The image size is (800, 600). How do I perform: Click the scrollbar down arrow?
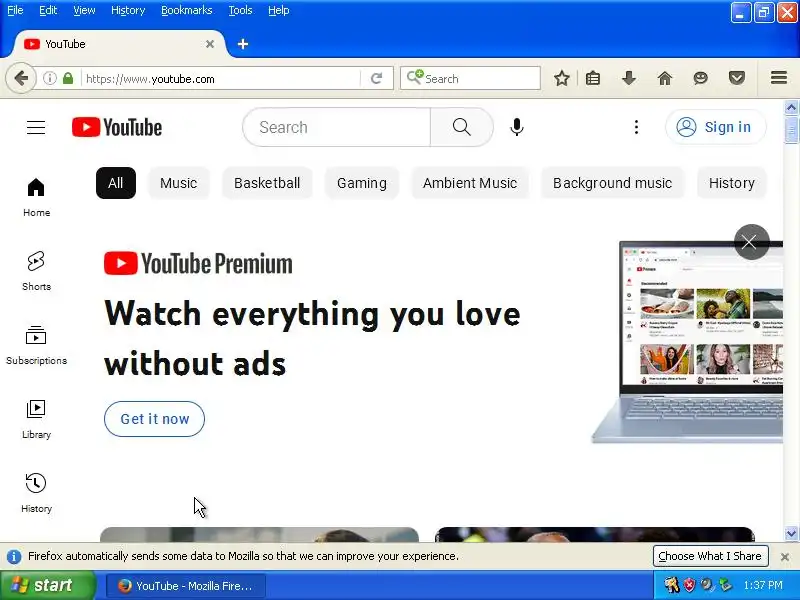(x=791, y=534)
